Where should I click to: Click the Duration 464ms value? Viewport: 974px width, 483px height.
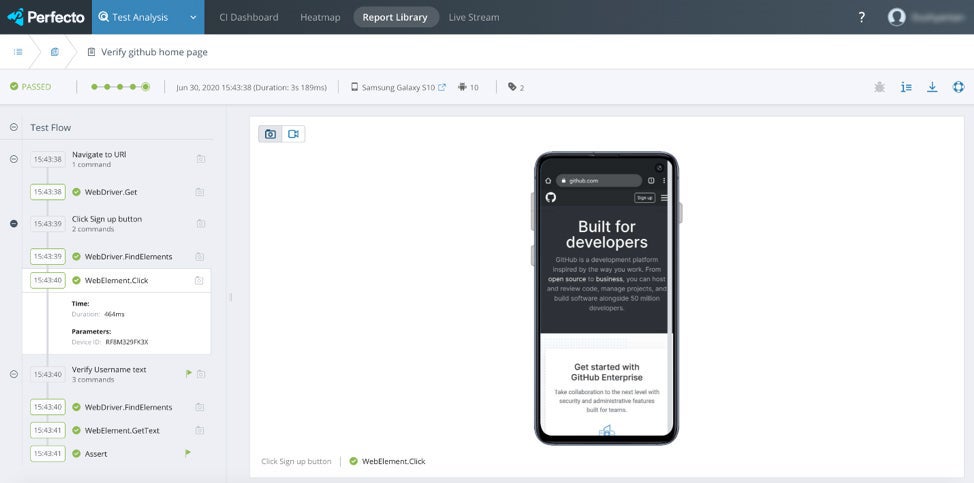pos(114,314)
